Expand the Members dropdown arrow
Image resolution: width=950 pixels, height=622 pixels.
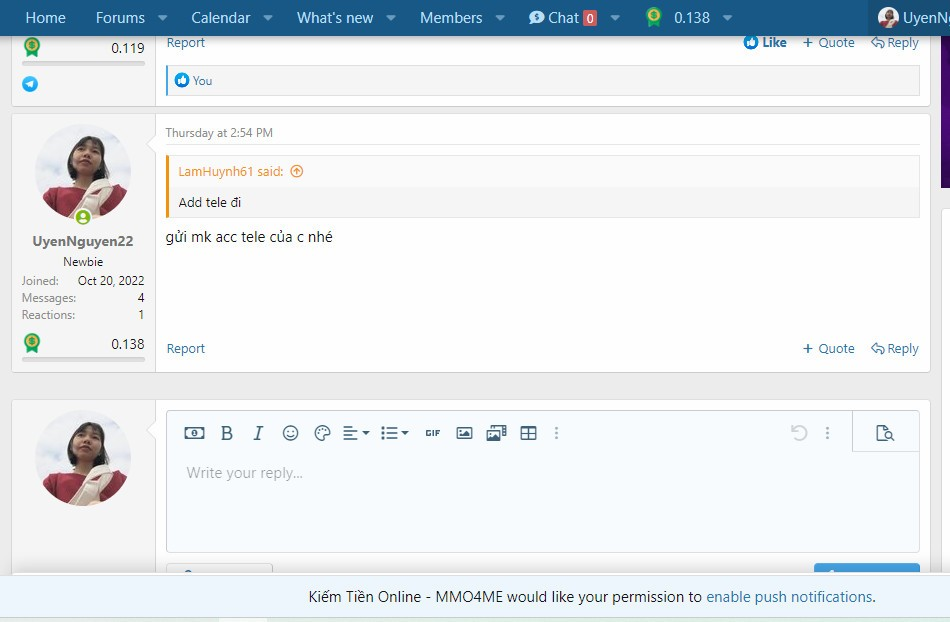click(500, 18)
